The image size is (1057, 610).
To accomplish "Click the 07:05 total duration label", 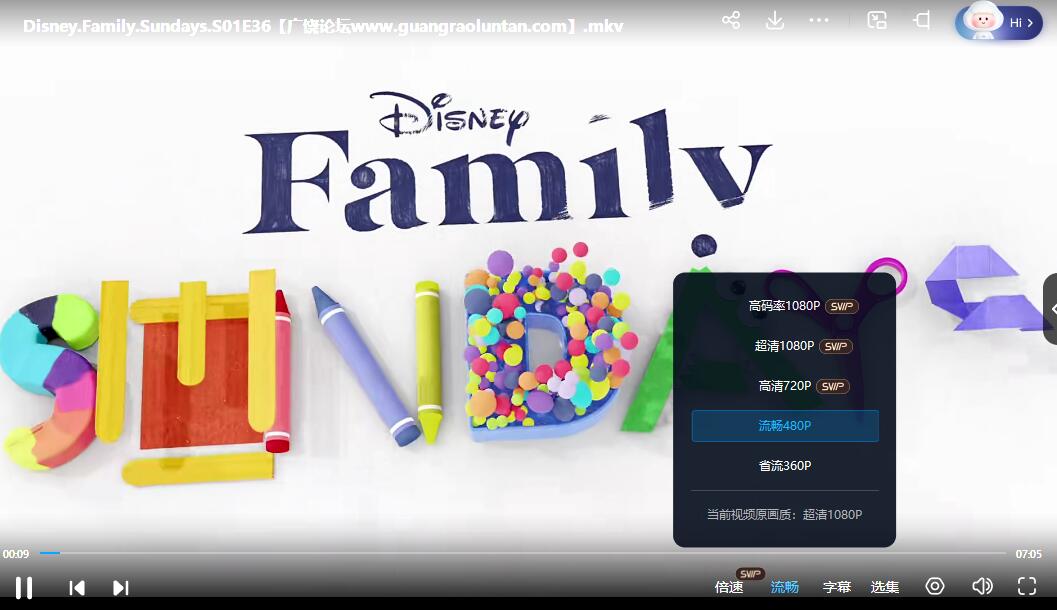I will coord(1029,554).
